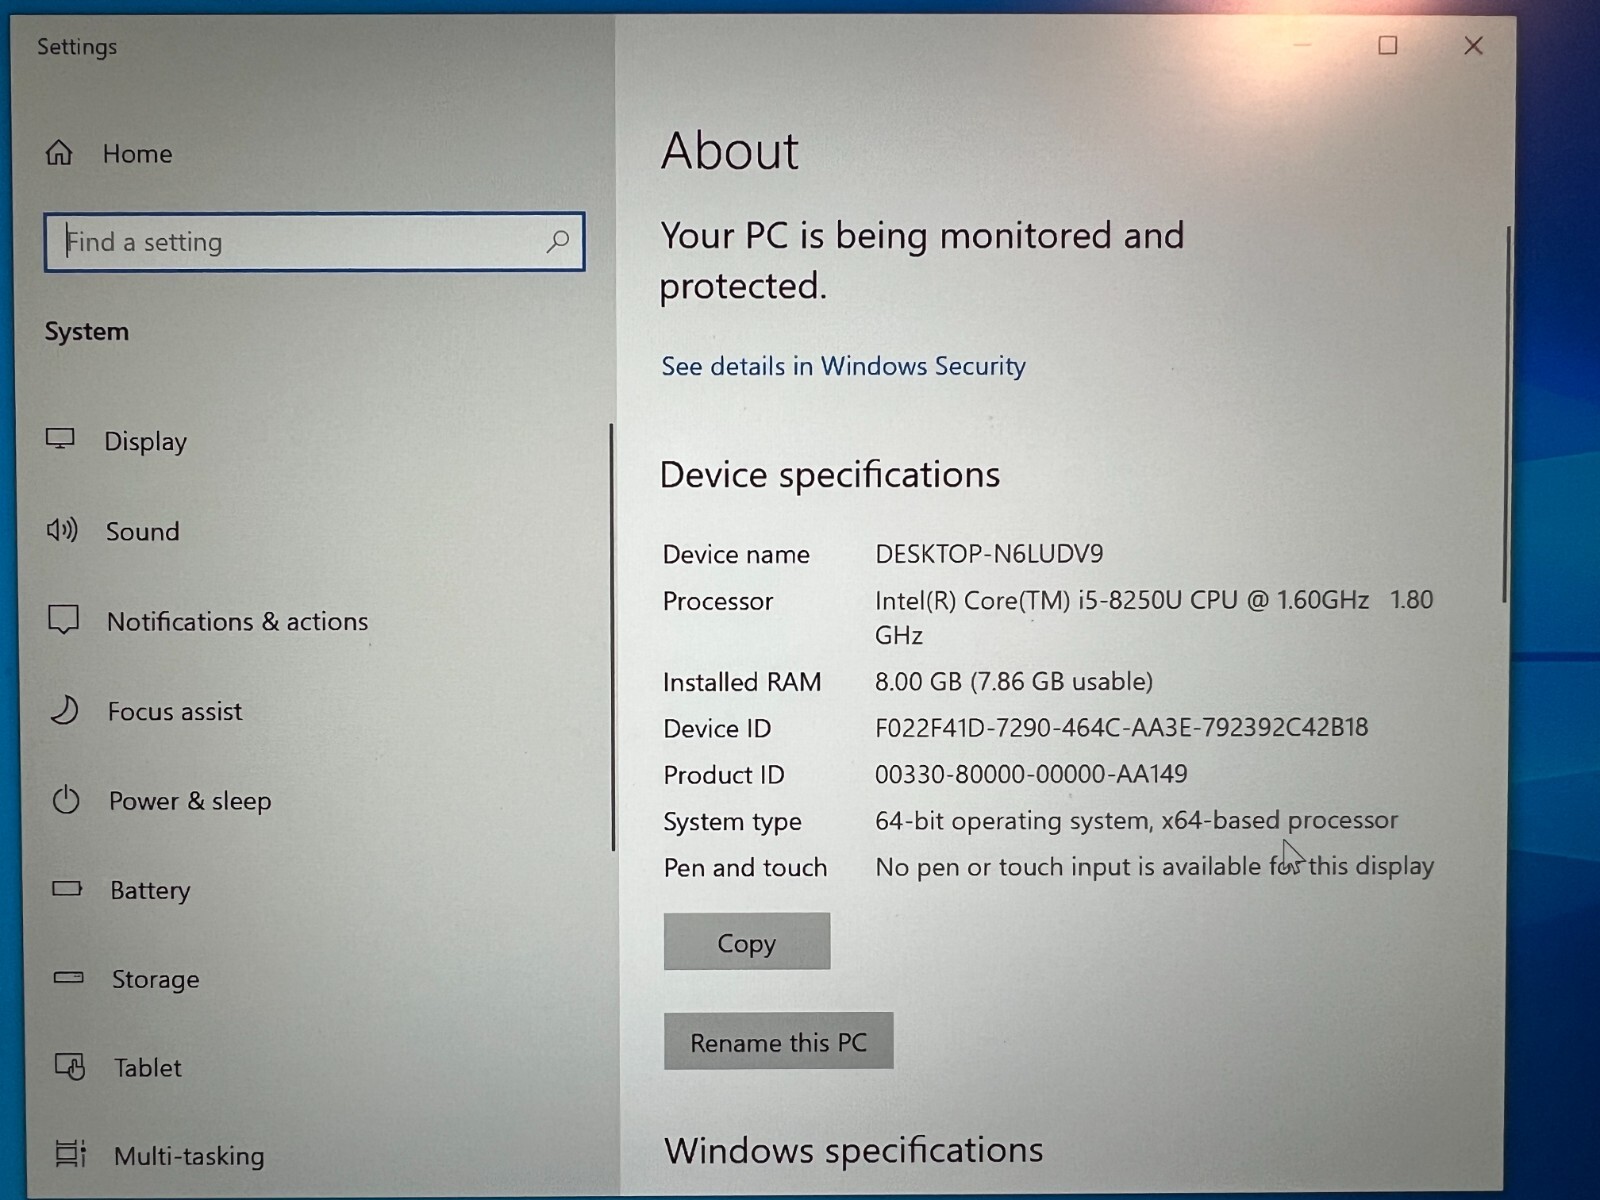
Task: Maximize the Settings window
Action: (1387, 45)
